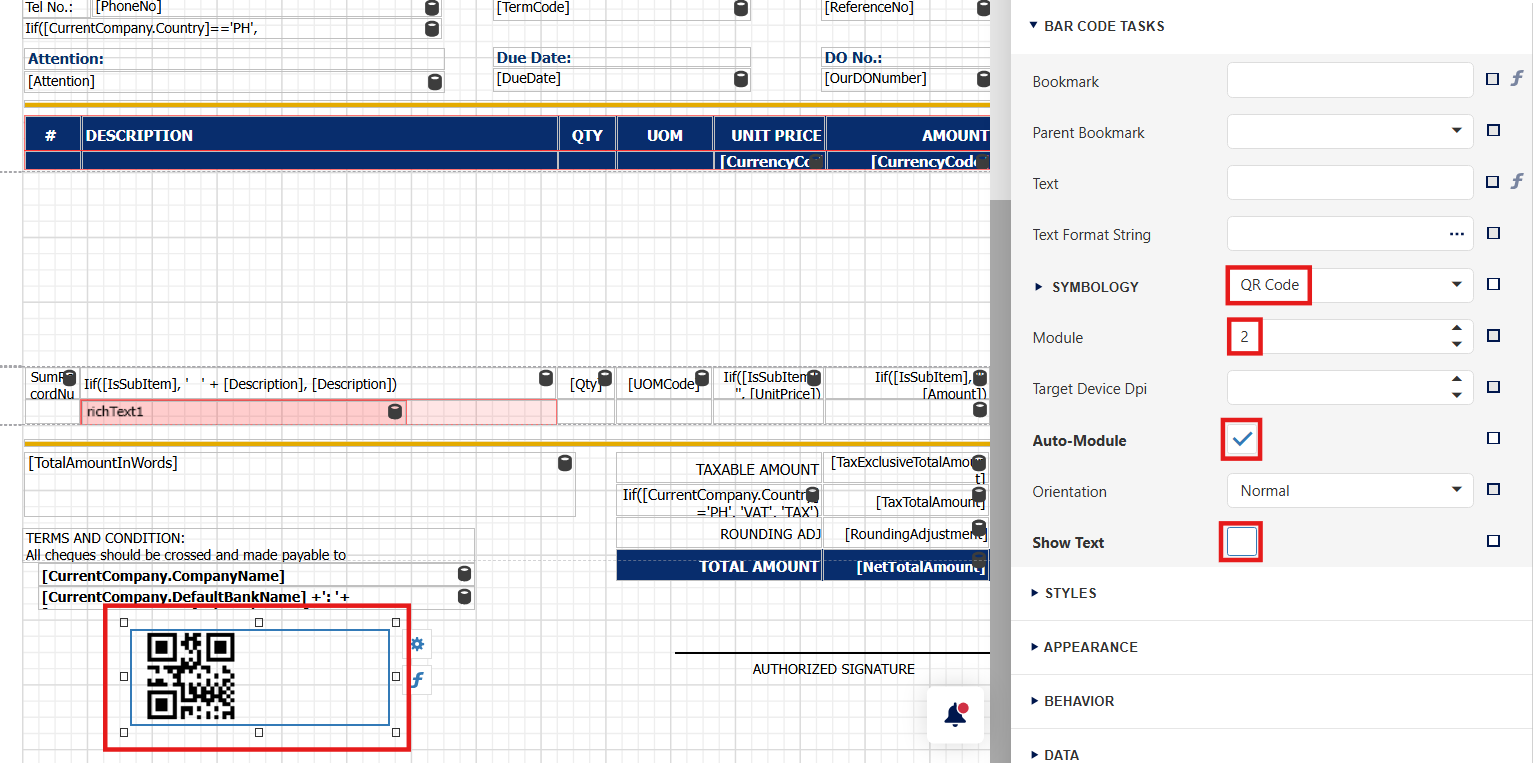Click the database icon on the [Attention] field
Image resolution: width=1533 pixels, height=763 pixels.
pos(435,82)
